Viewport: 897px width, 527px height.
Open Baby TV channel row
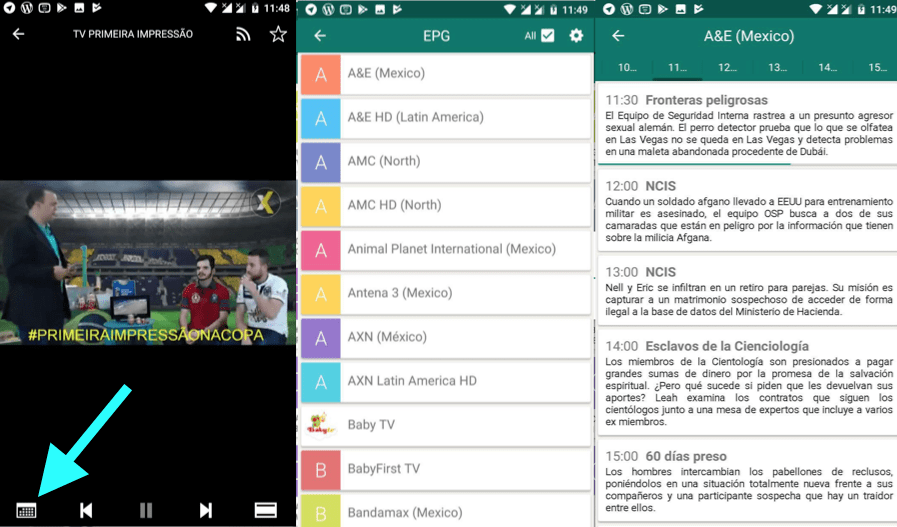coord(446,426)
